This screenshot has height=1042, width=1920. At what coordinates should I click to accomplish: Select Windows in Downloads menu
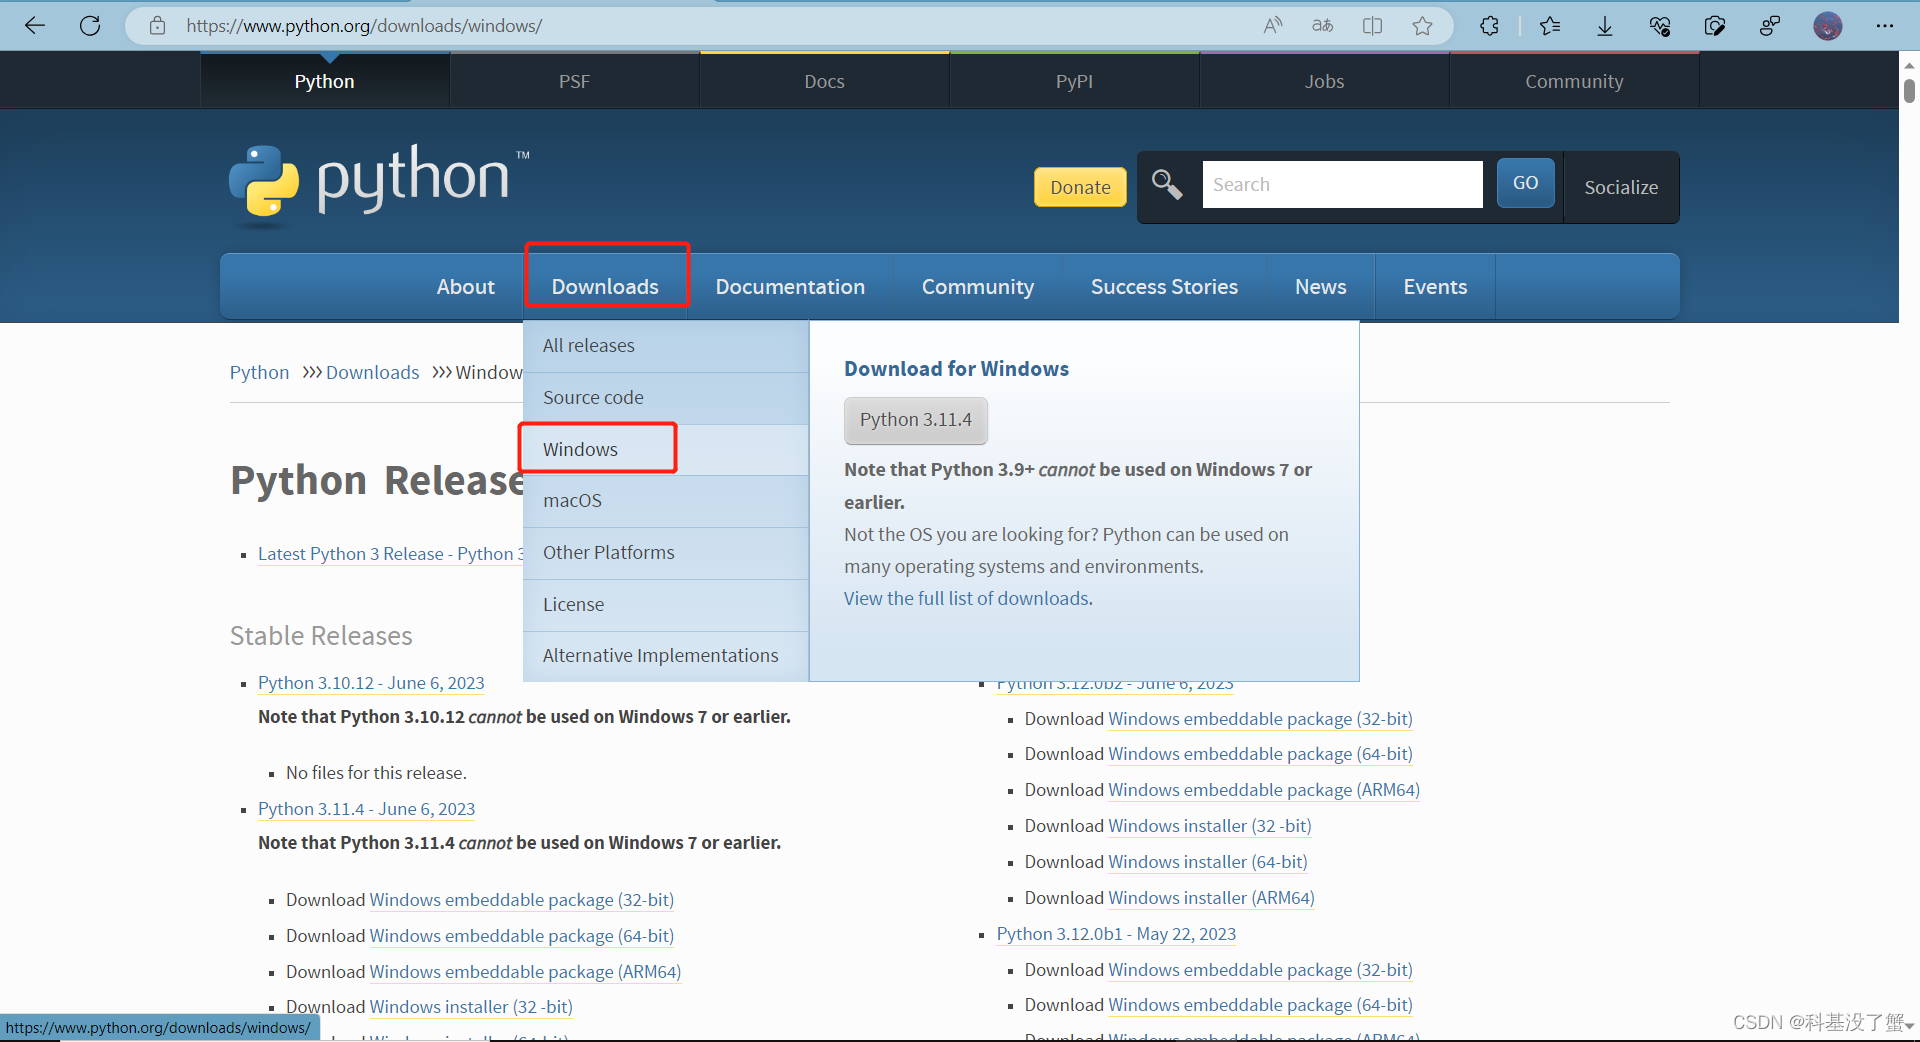666,450
